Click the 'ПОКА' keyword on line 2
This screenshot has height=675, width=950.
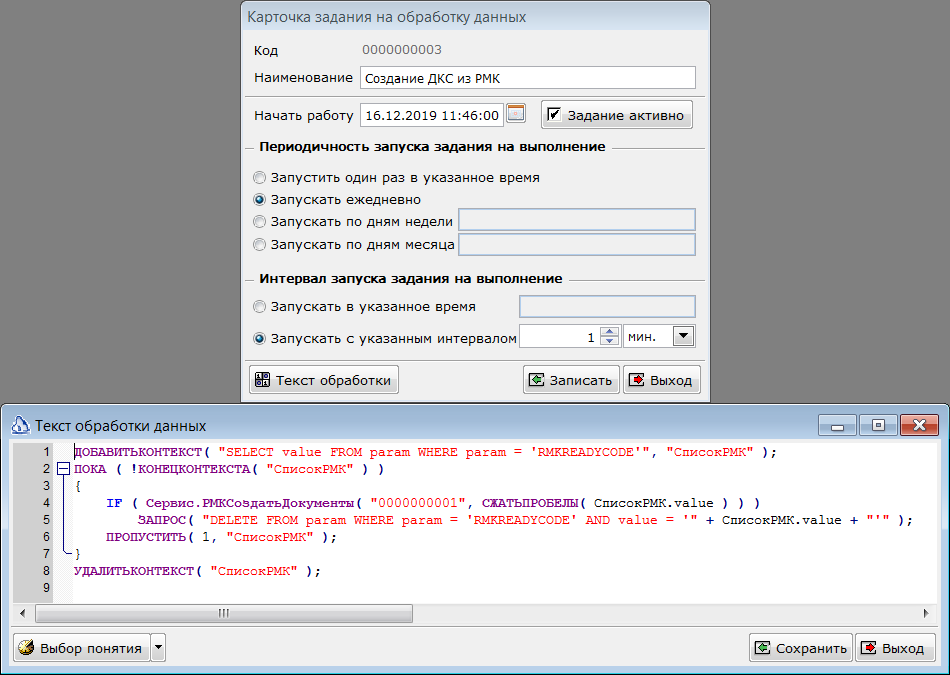pos(90,469)
